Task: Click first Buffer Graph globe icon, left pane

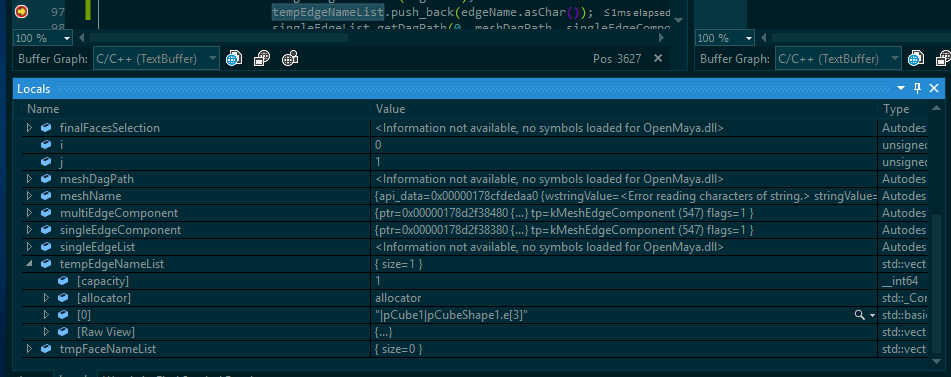Action: click(x=234, y=59)
